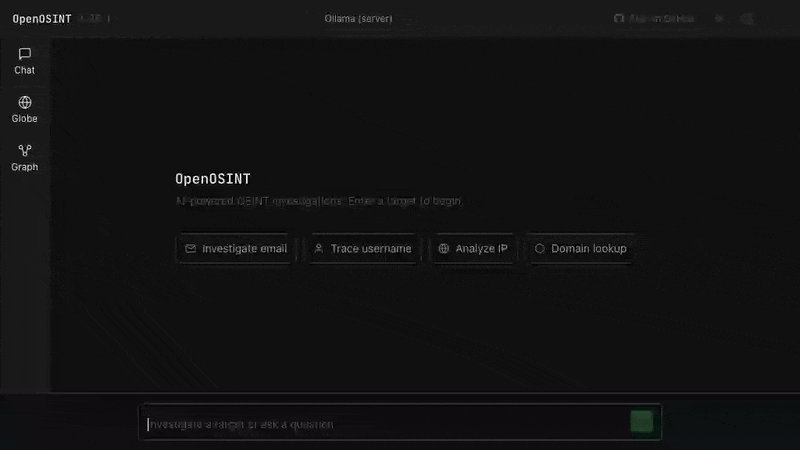Open the settings icon at top right
The height and width of the screenshot is (450, 800).
coord(747,19)
